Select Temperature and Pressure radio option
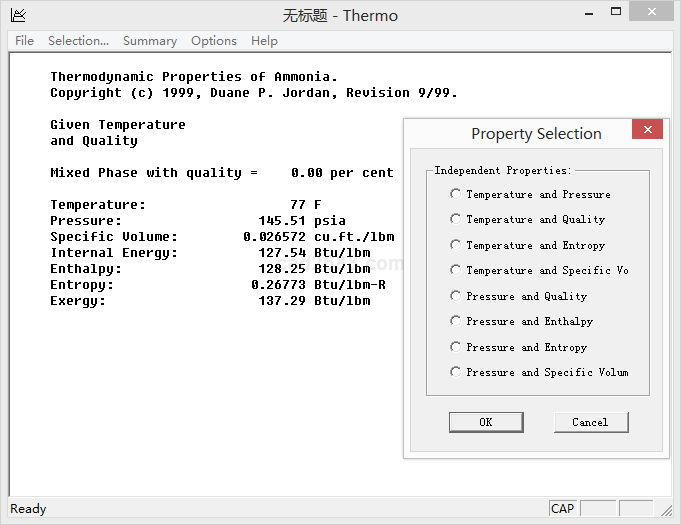This screenshot has width=681, height=525. coord(456,194)
